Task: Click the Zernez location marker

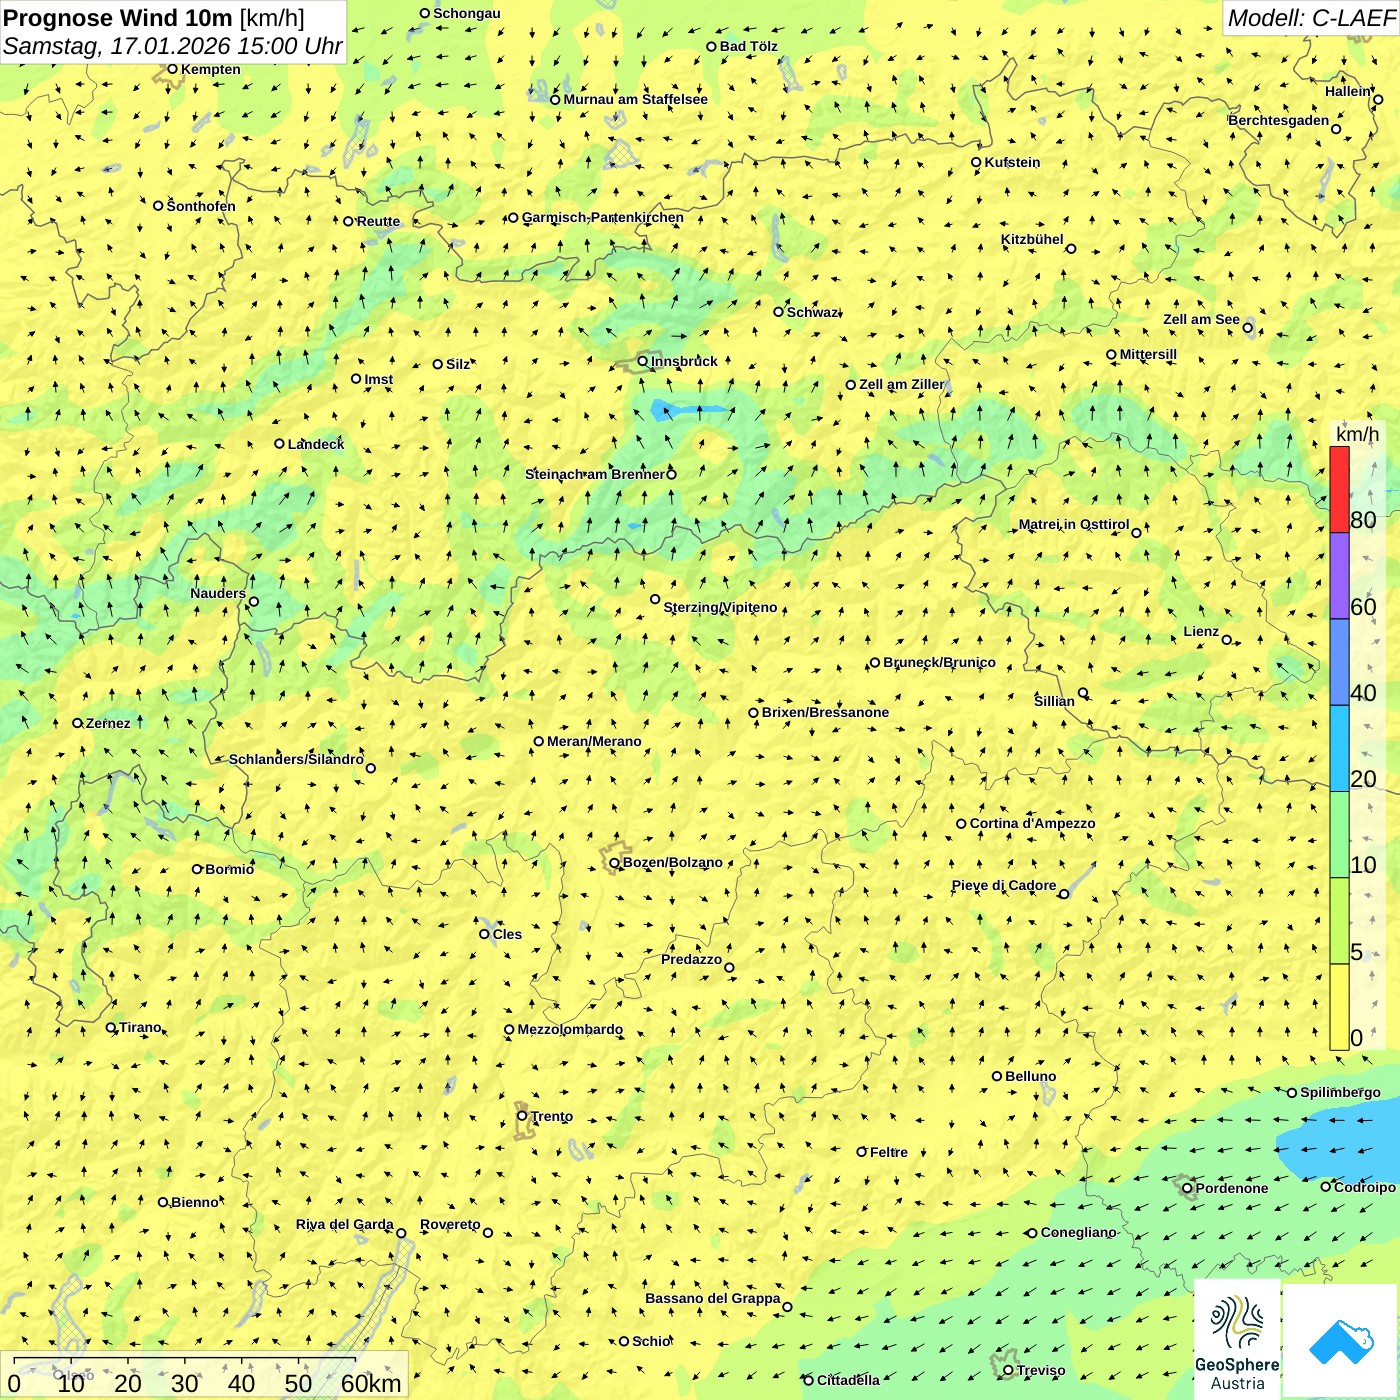Action: (x=77, y=723)
